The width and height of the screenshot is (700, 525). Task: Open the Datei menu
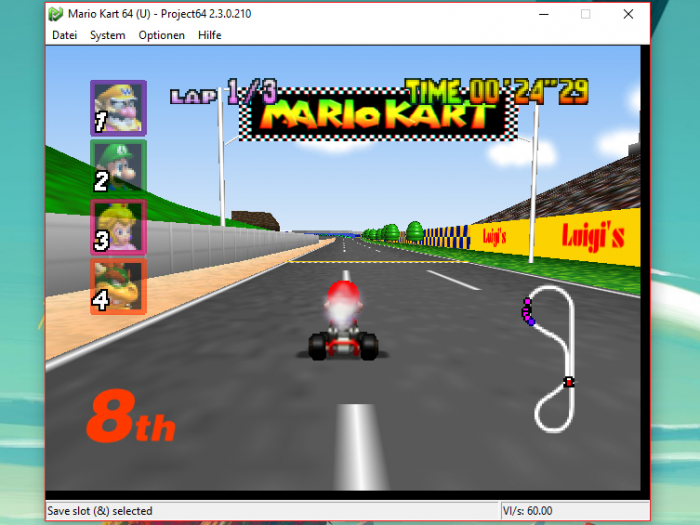coord(64,35)
